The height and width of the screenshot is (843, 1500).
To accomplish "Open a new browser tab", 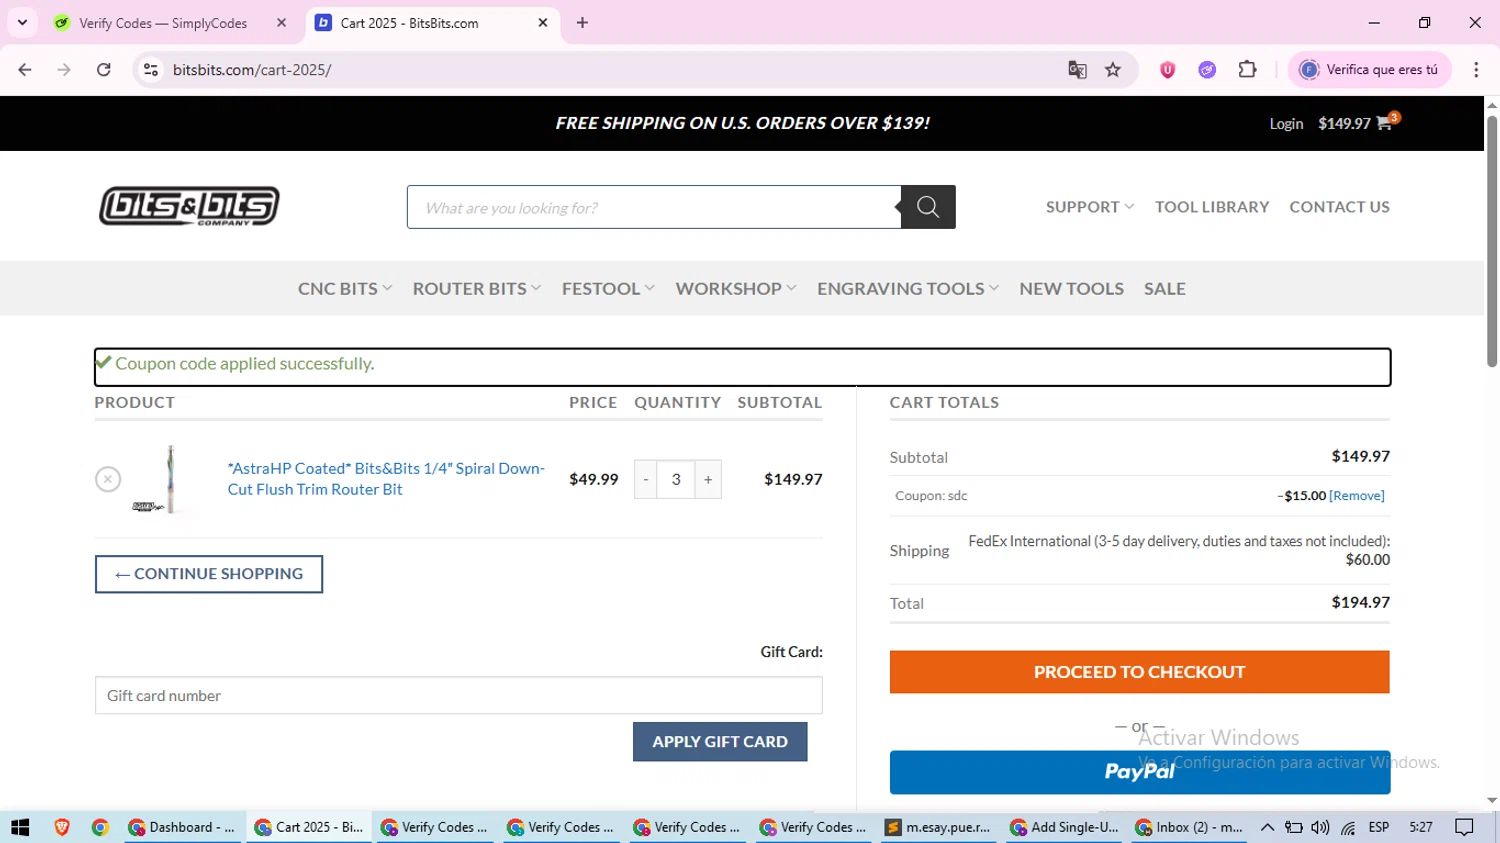I will (582, 23).
